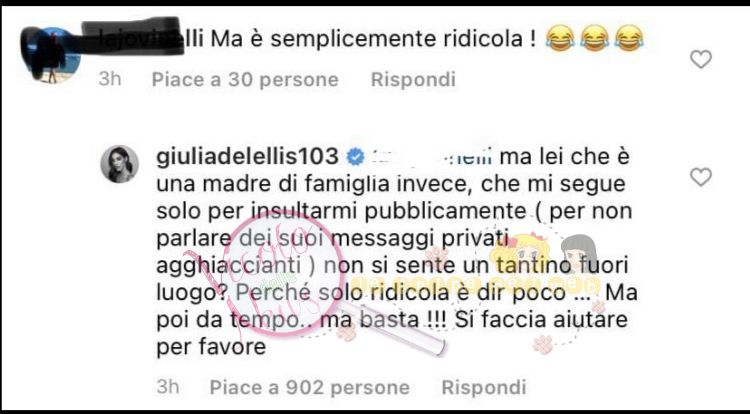Click the last laughing-crying emoji in the comment
This screenshot has height=414, width=750.
[629, 38]
